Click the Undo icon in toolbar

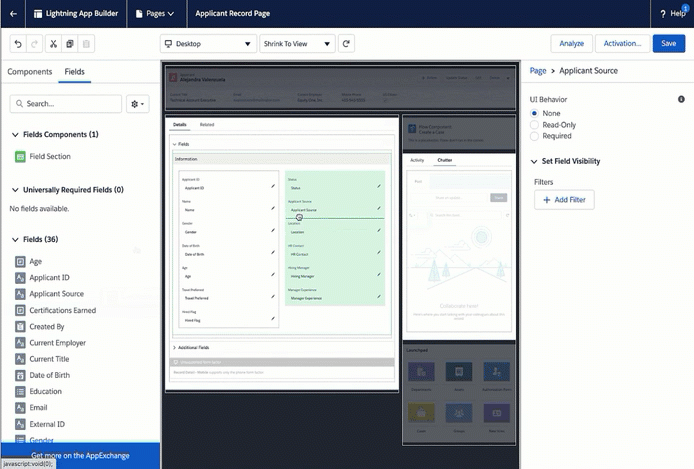18,44
